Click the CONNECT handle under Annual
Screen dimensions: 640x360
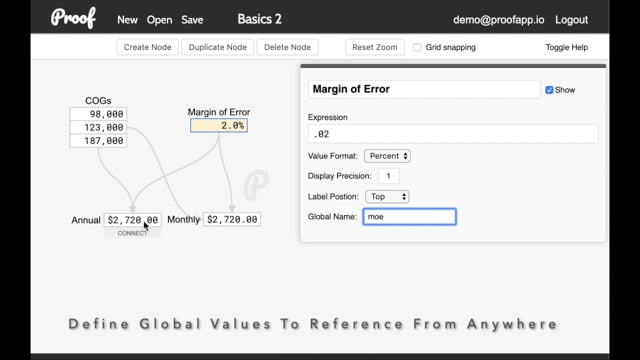[132, 233]
